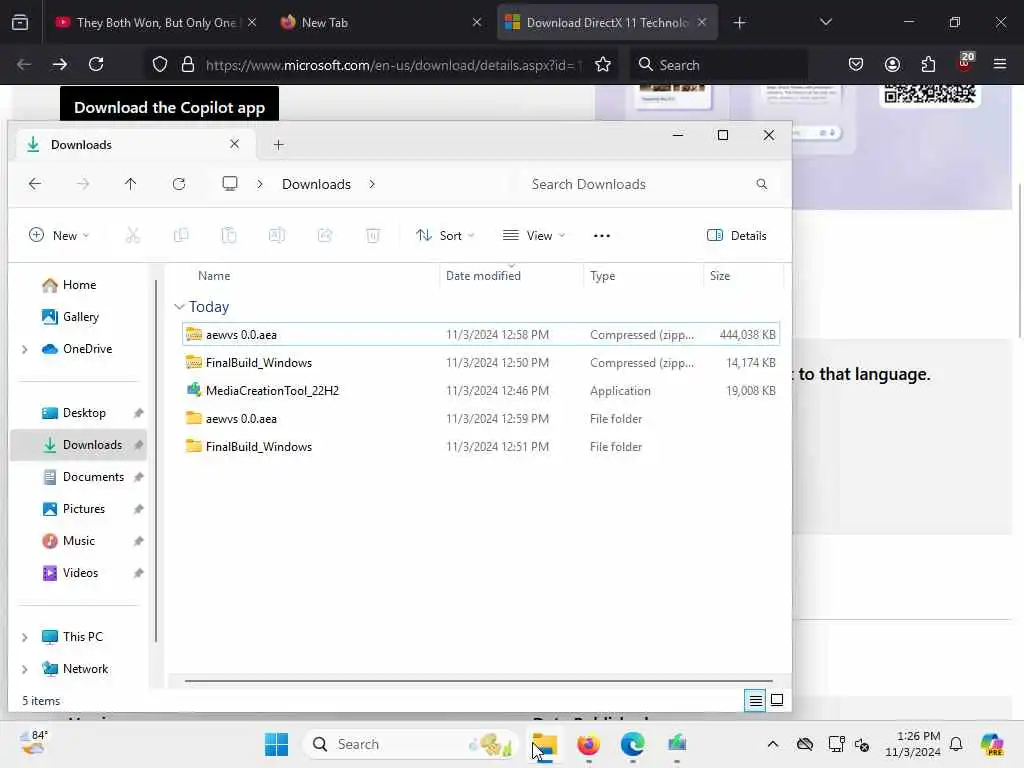1024x768 pixels.
Task: Open Gallery in the navigation pane
Action: tap(78, 317)
